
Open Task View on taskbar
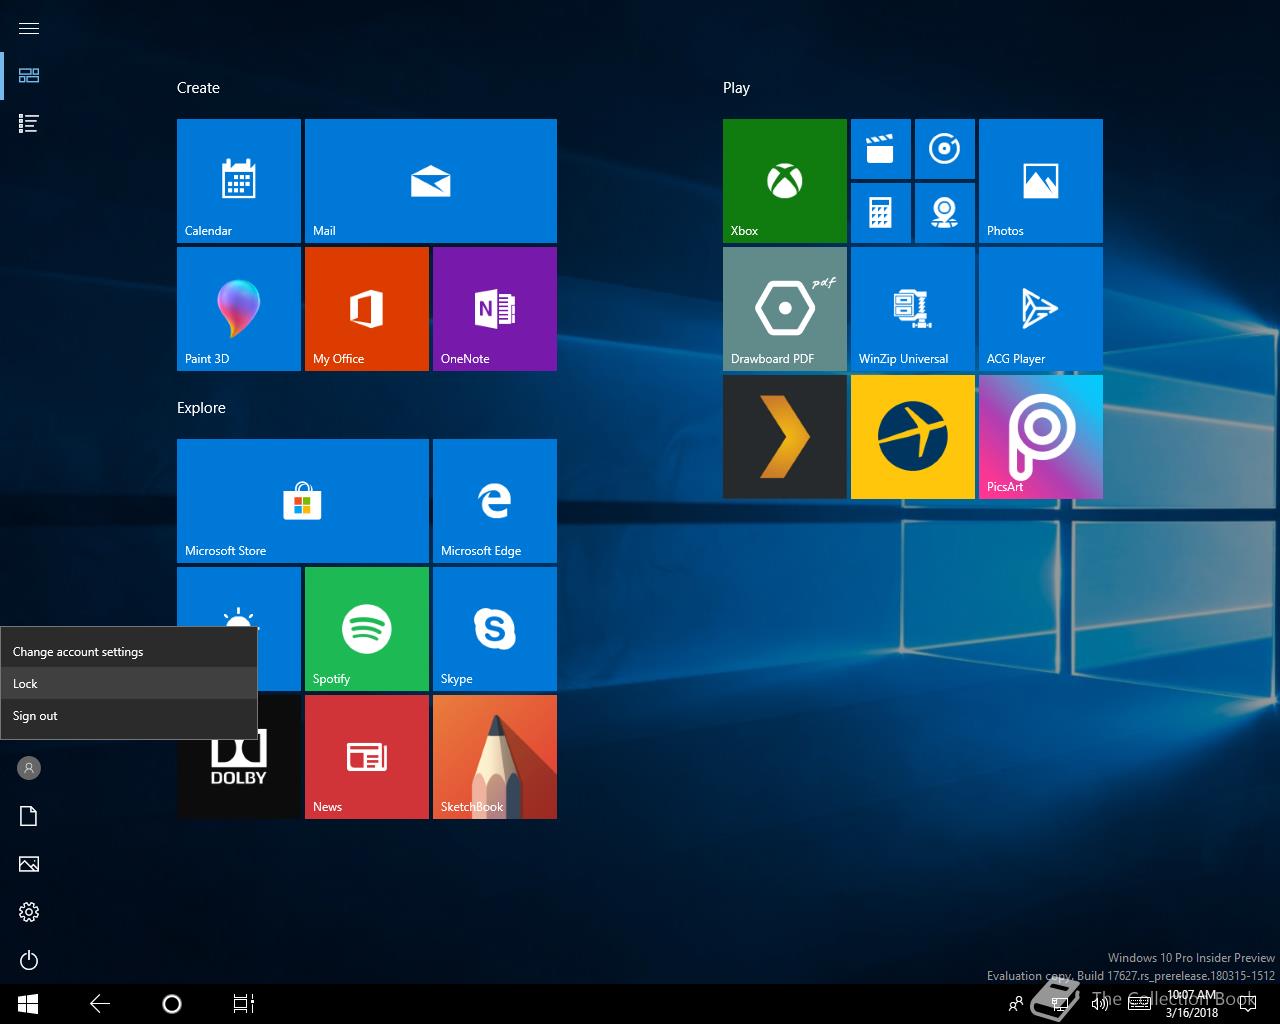[x=244, y=1004]
